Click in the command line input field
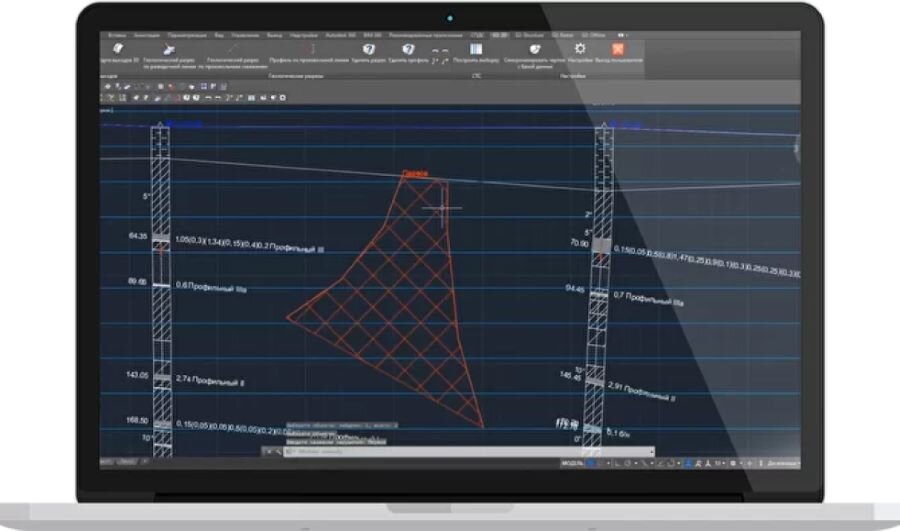Viewport: 900px width, 531px height. click(470, 452)
